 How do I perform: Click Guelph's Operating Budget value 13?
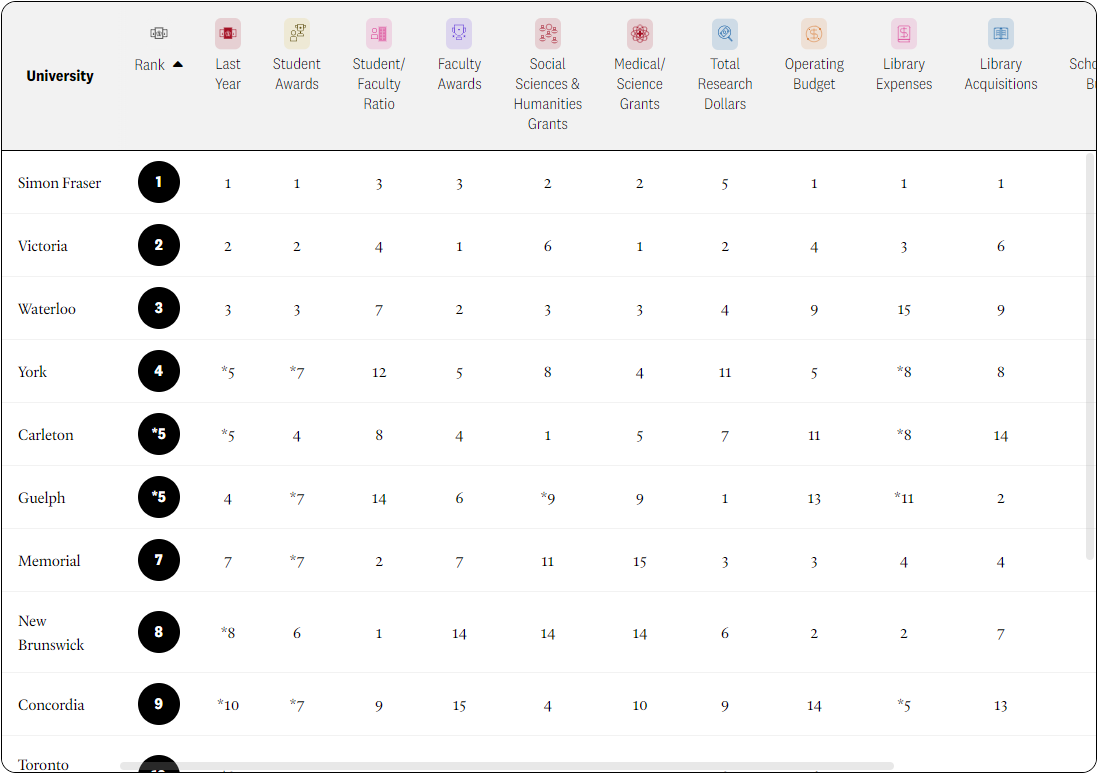pyautogui.click(x=814, y=499)
